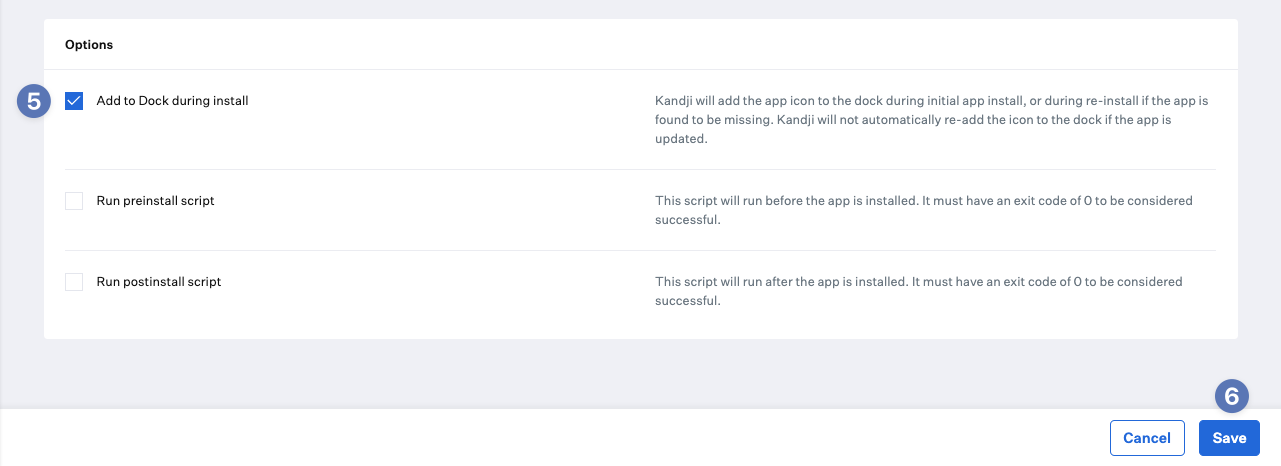Click "successful." under the preinstall script description
Screen dimensions: 1281x466
click(687, 220)
